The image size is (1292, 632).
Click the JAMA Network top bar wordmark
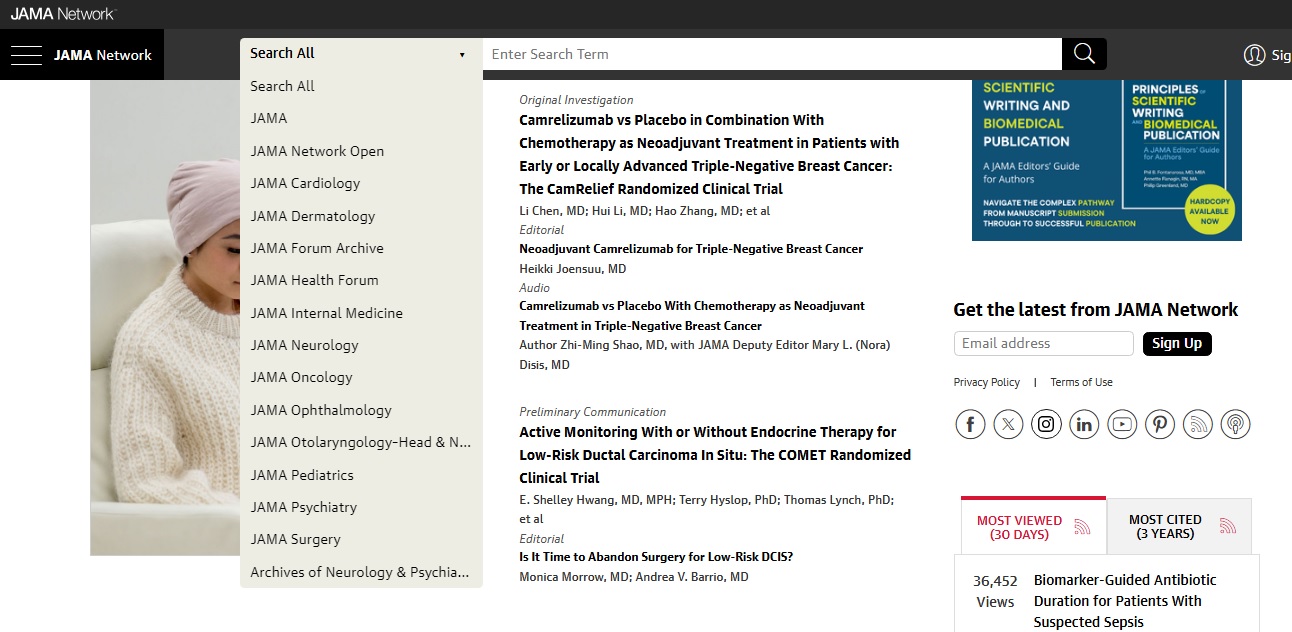pos(63,14)
